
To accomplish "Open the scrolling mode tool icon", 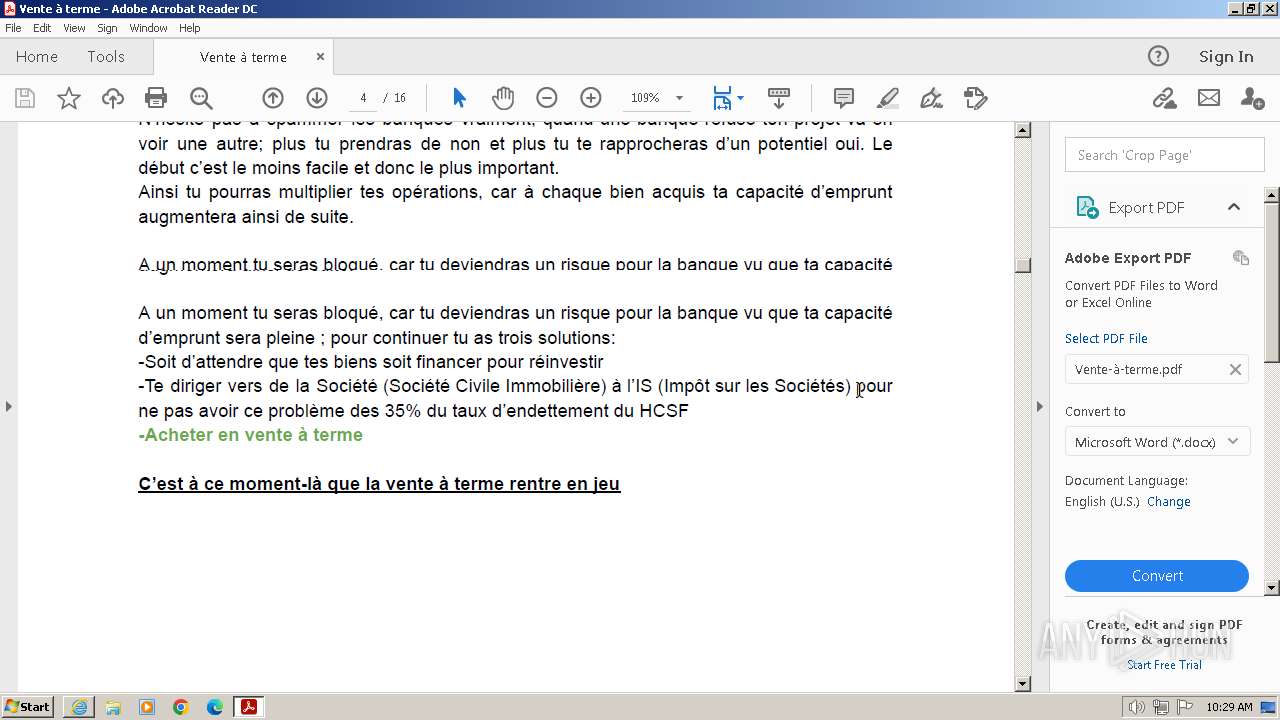I will pos(779,98).
